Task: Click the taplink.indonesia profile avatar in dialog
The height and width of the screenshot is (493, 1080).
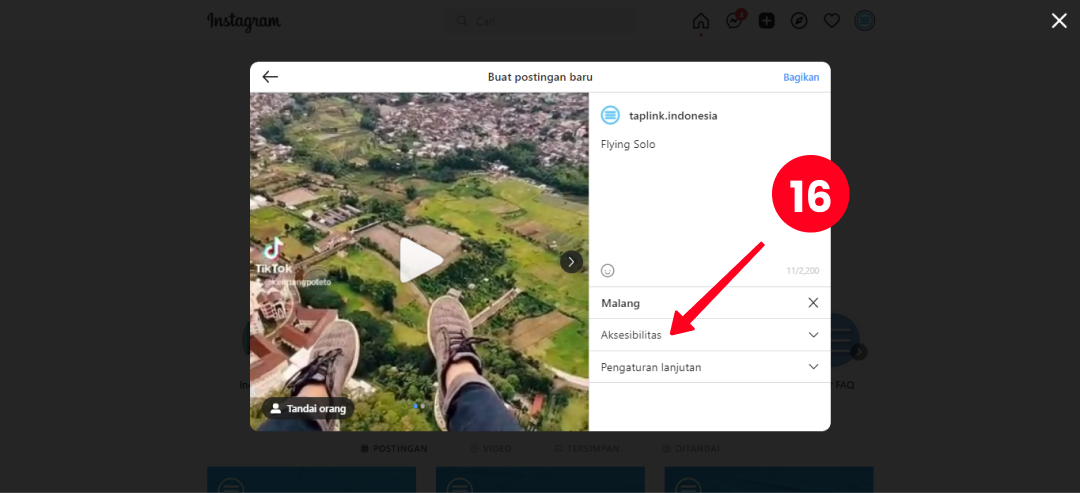Action: click(x=610, y=115)
